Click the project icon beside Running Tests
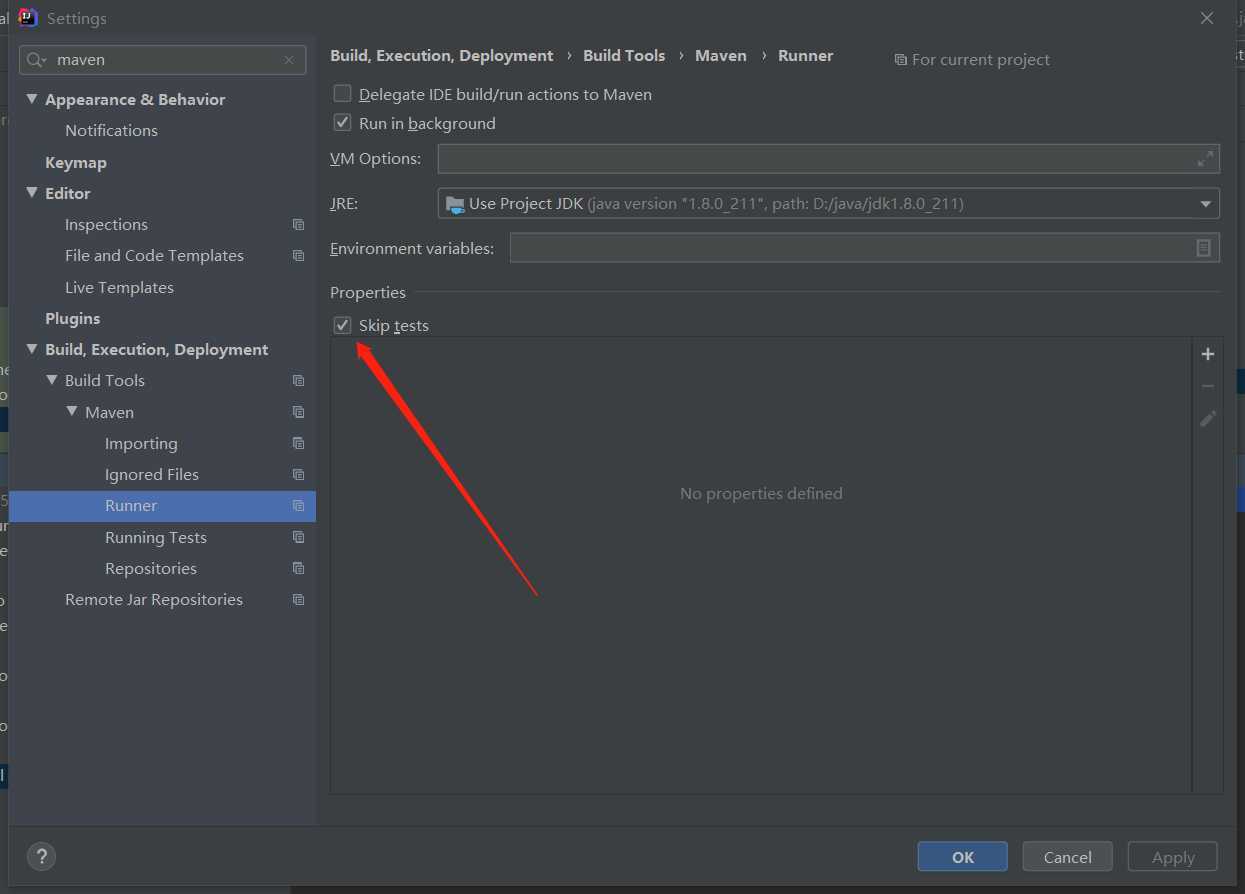Image resolution: width=1245 pixels, height=894 pixels. tap(298, 537)
